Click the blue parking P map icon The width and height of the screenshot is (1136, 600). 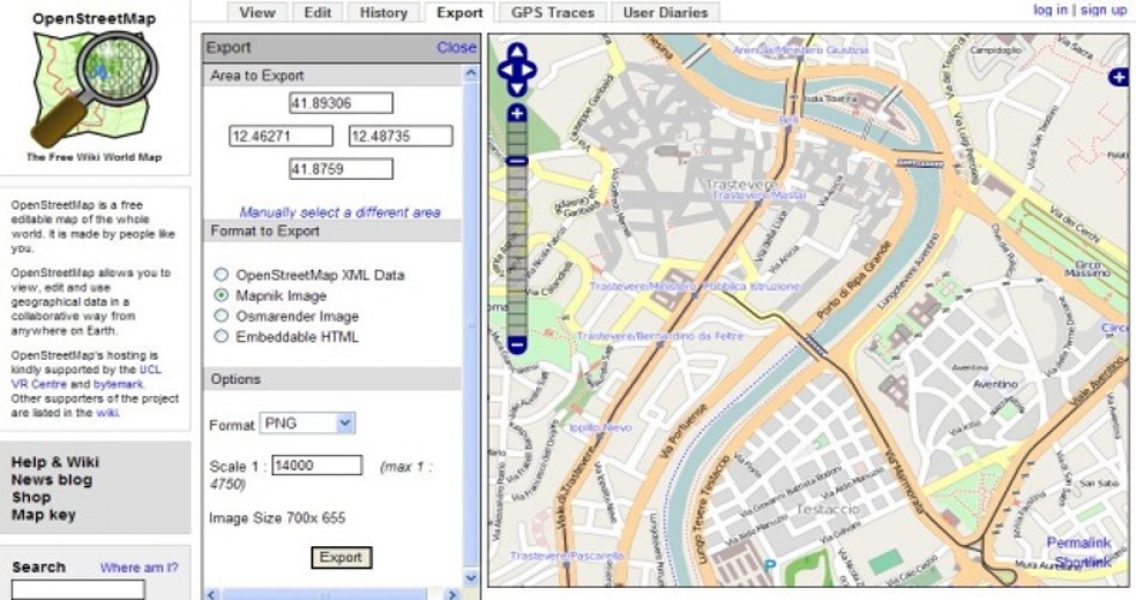770,566
